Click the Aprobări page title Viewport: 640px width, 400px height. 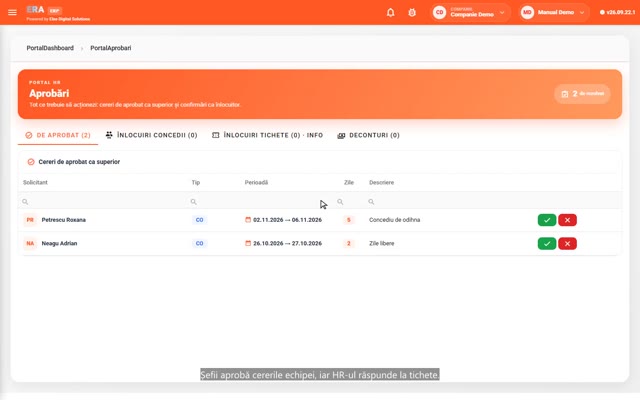49,93
